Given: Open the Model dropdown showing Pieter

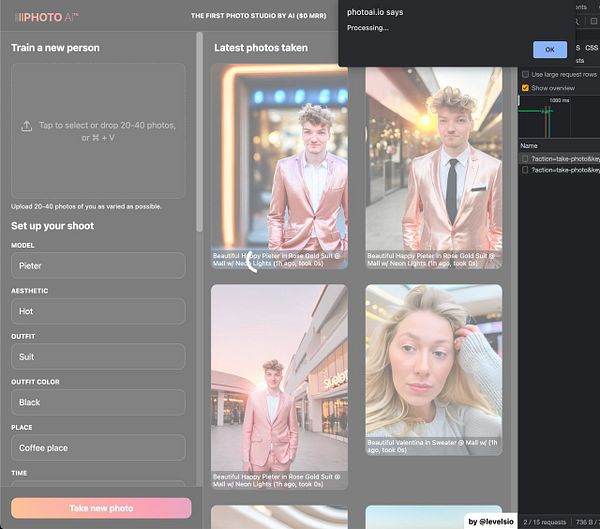Looking at the screenshot, I should coord(98,265).
